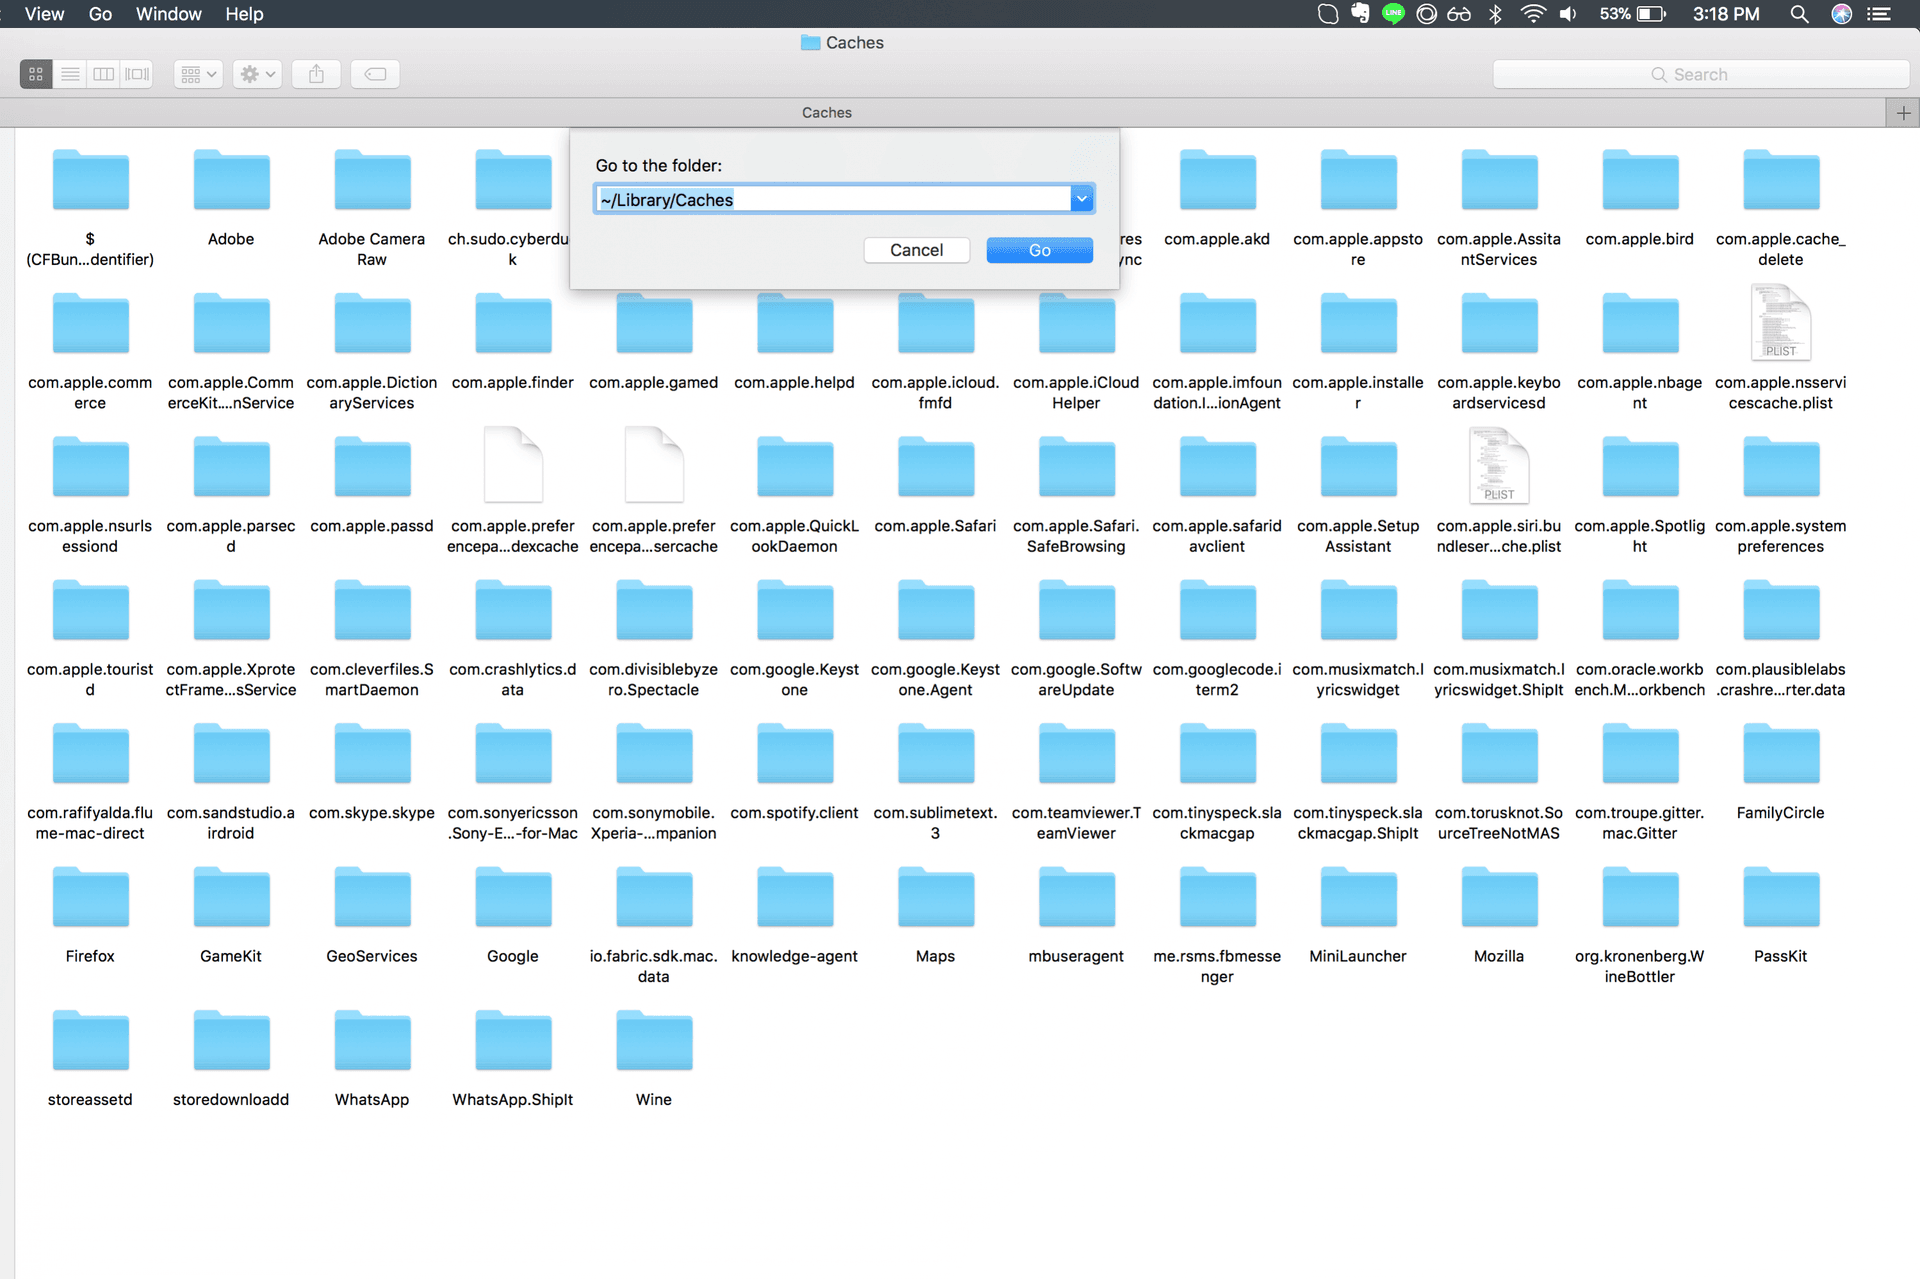Image resolution: width=1920 pixels, height=1279 pixels.
Task: Switch Finder to Cover Flow view
Action: pos(137,74)
